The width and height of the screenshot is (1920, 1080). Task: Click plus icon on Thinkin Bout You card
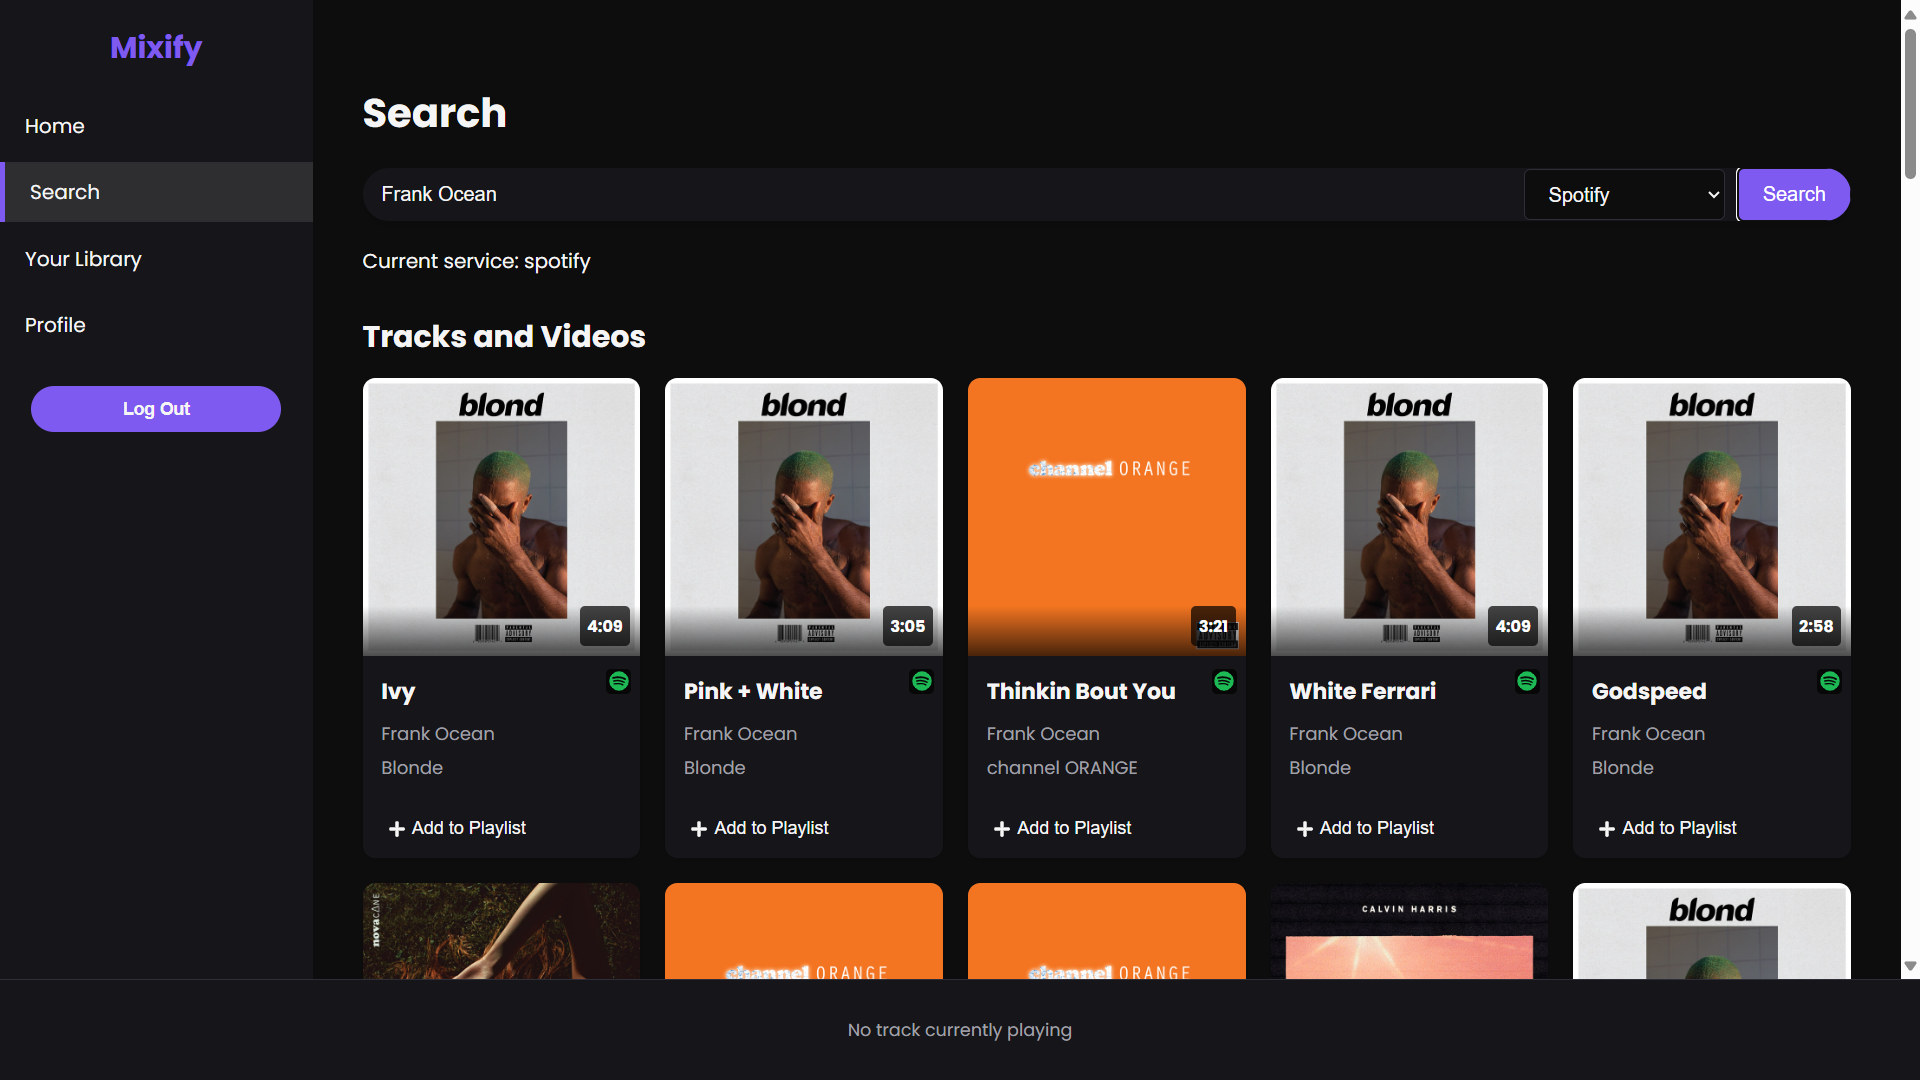[x=1002, y=829]
